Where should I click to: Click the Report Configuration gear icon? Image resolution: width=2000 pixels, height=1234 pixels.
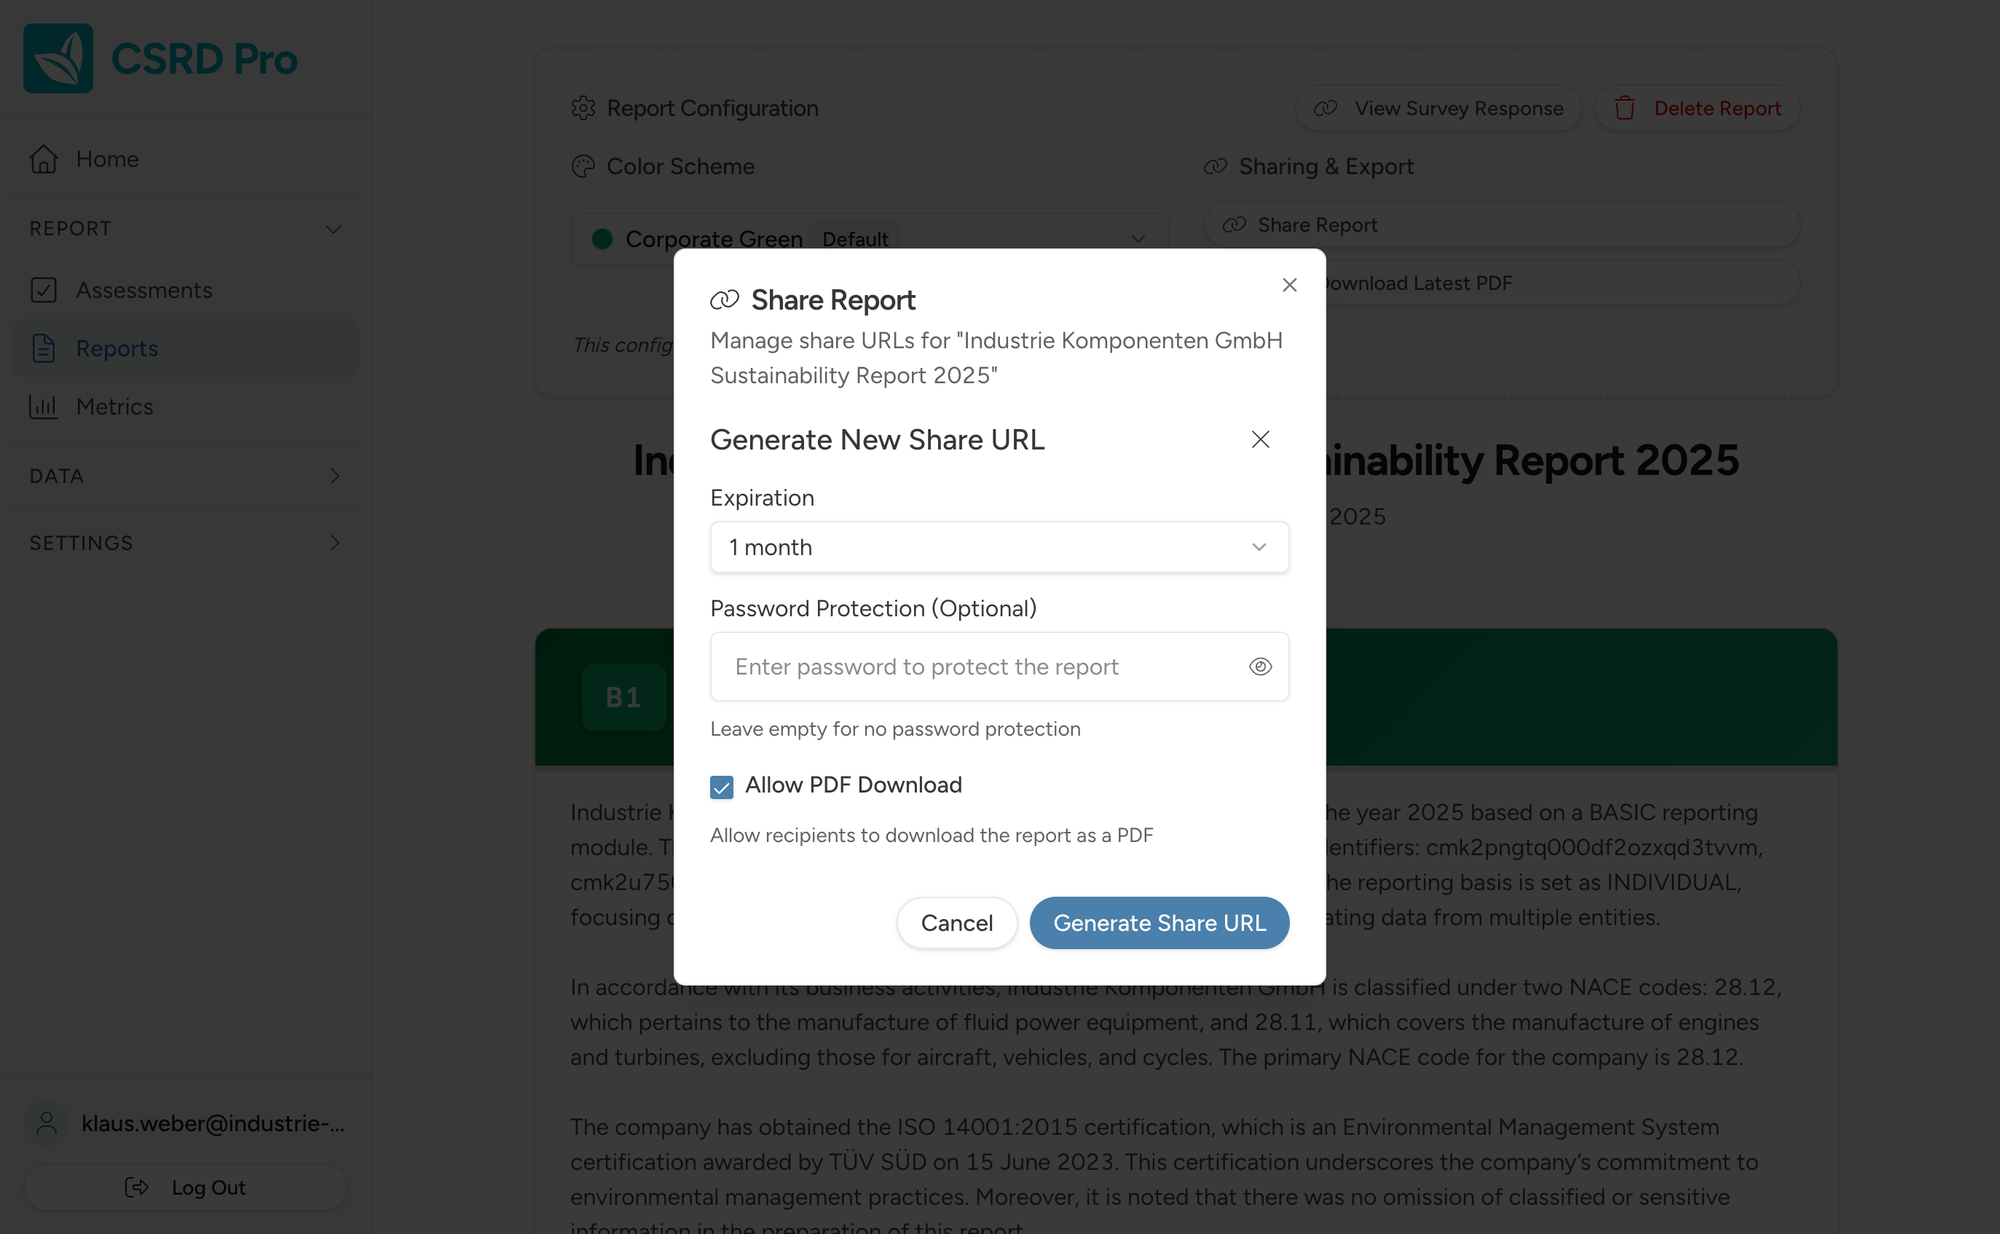[583, 108]
